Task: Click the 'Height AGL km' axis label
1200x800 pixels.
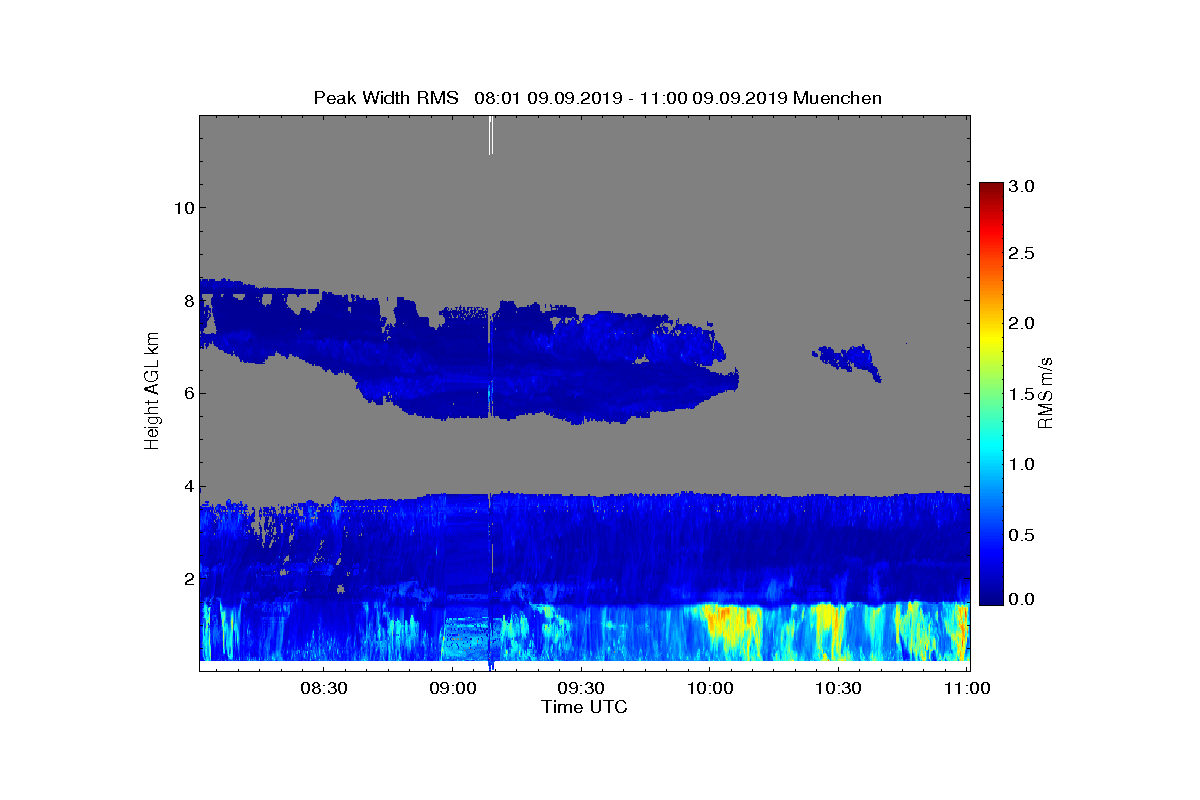Action: pos(152,392)
